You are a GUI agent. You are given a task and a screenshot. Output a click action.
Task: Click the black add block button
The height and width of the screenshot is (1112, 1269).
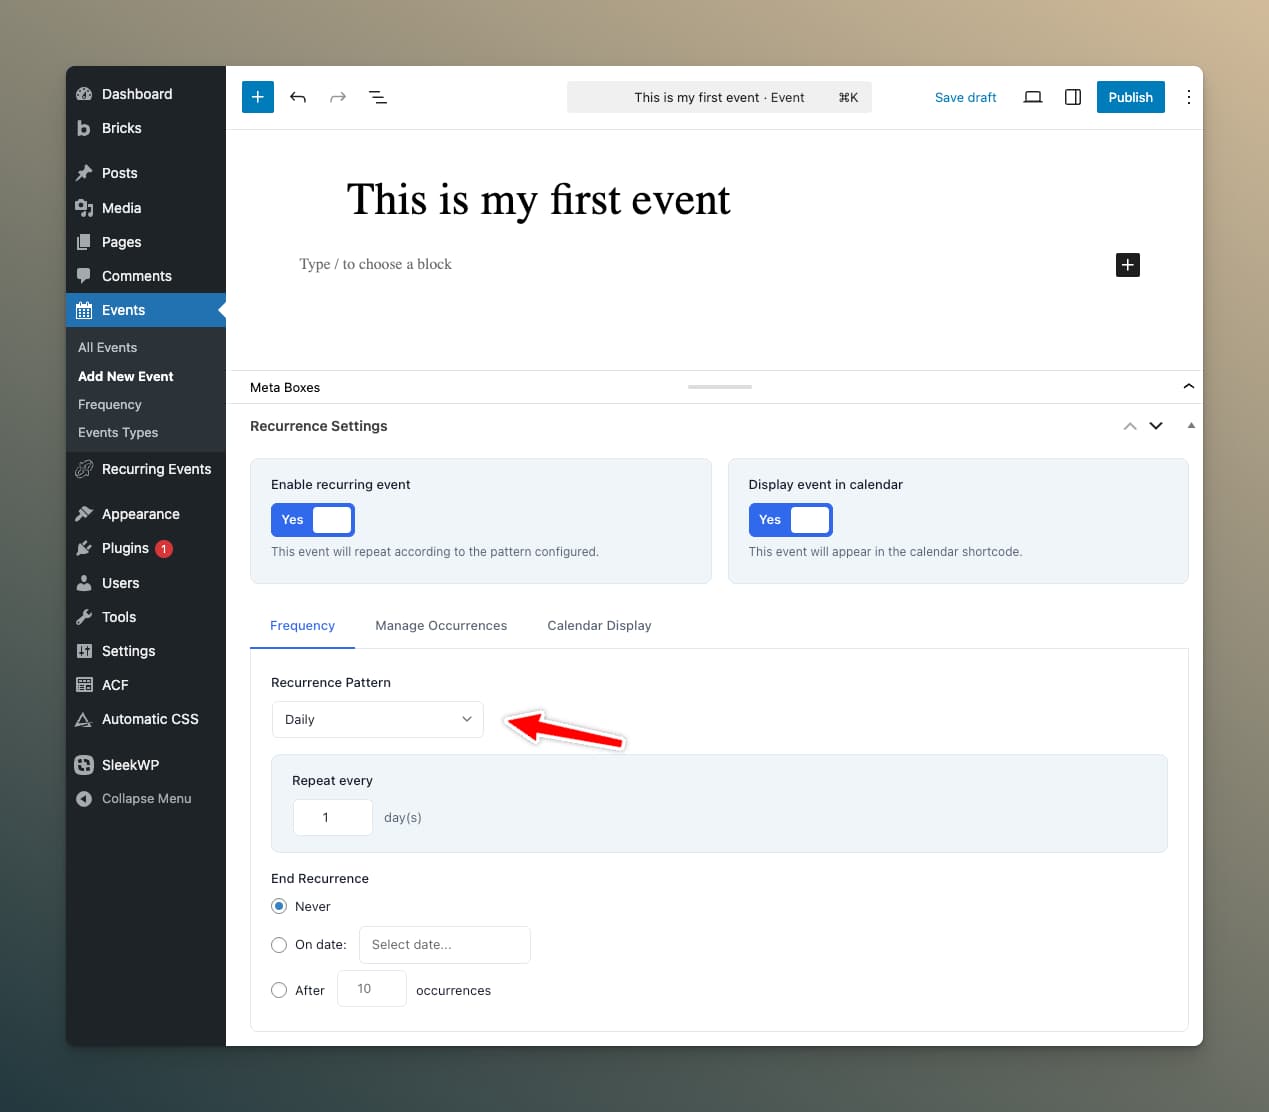[1127, 265]
